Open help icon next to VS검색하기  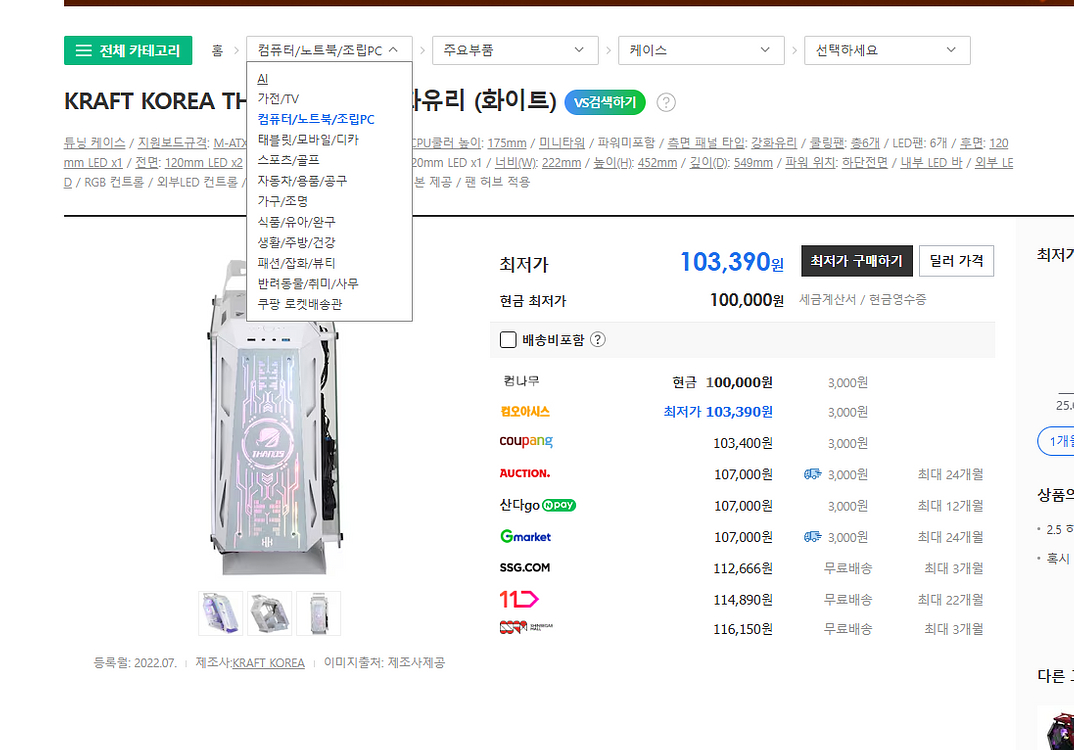[666, 102]
